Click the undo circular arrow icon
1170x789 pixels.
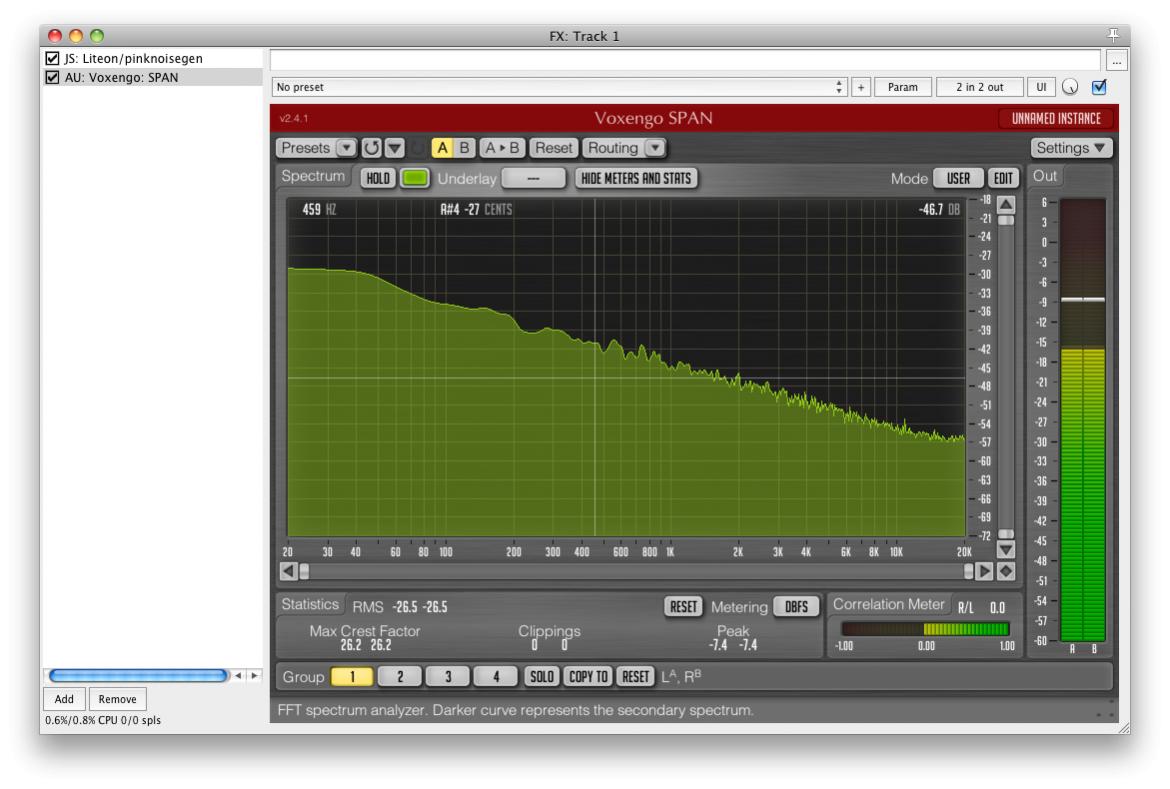pyautogui.click(x=371, y=148)
